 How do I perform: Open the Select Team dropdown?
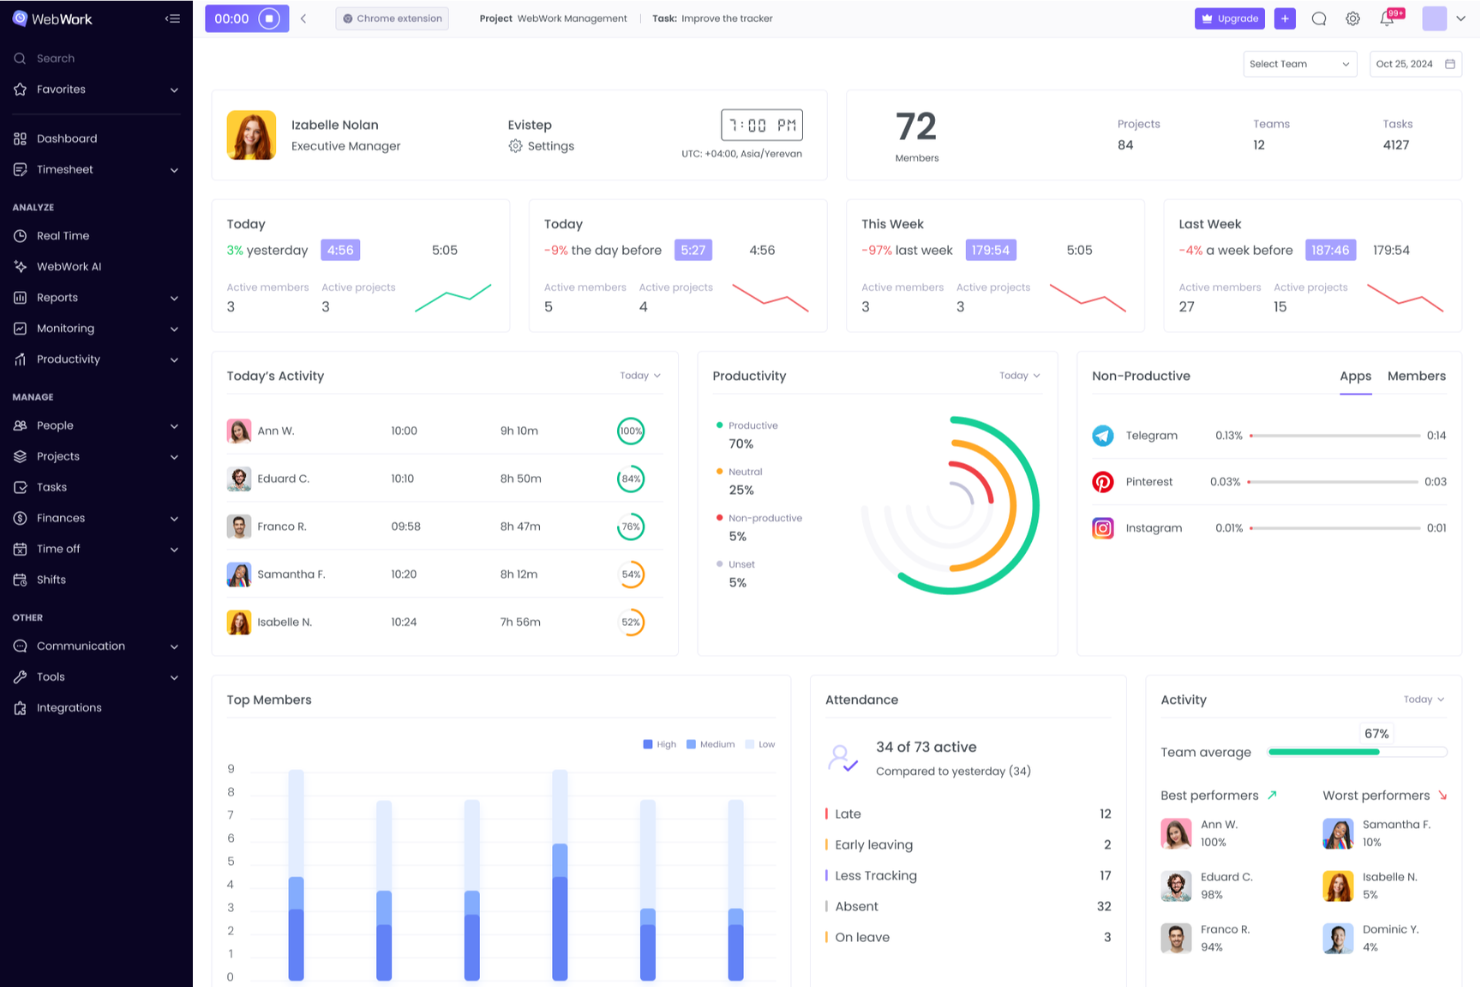pyautogui.click(x=1299, y=63)
